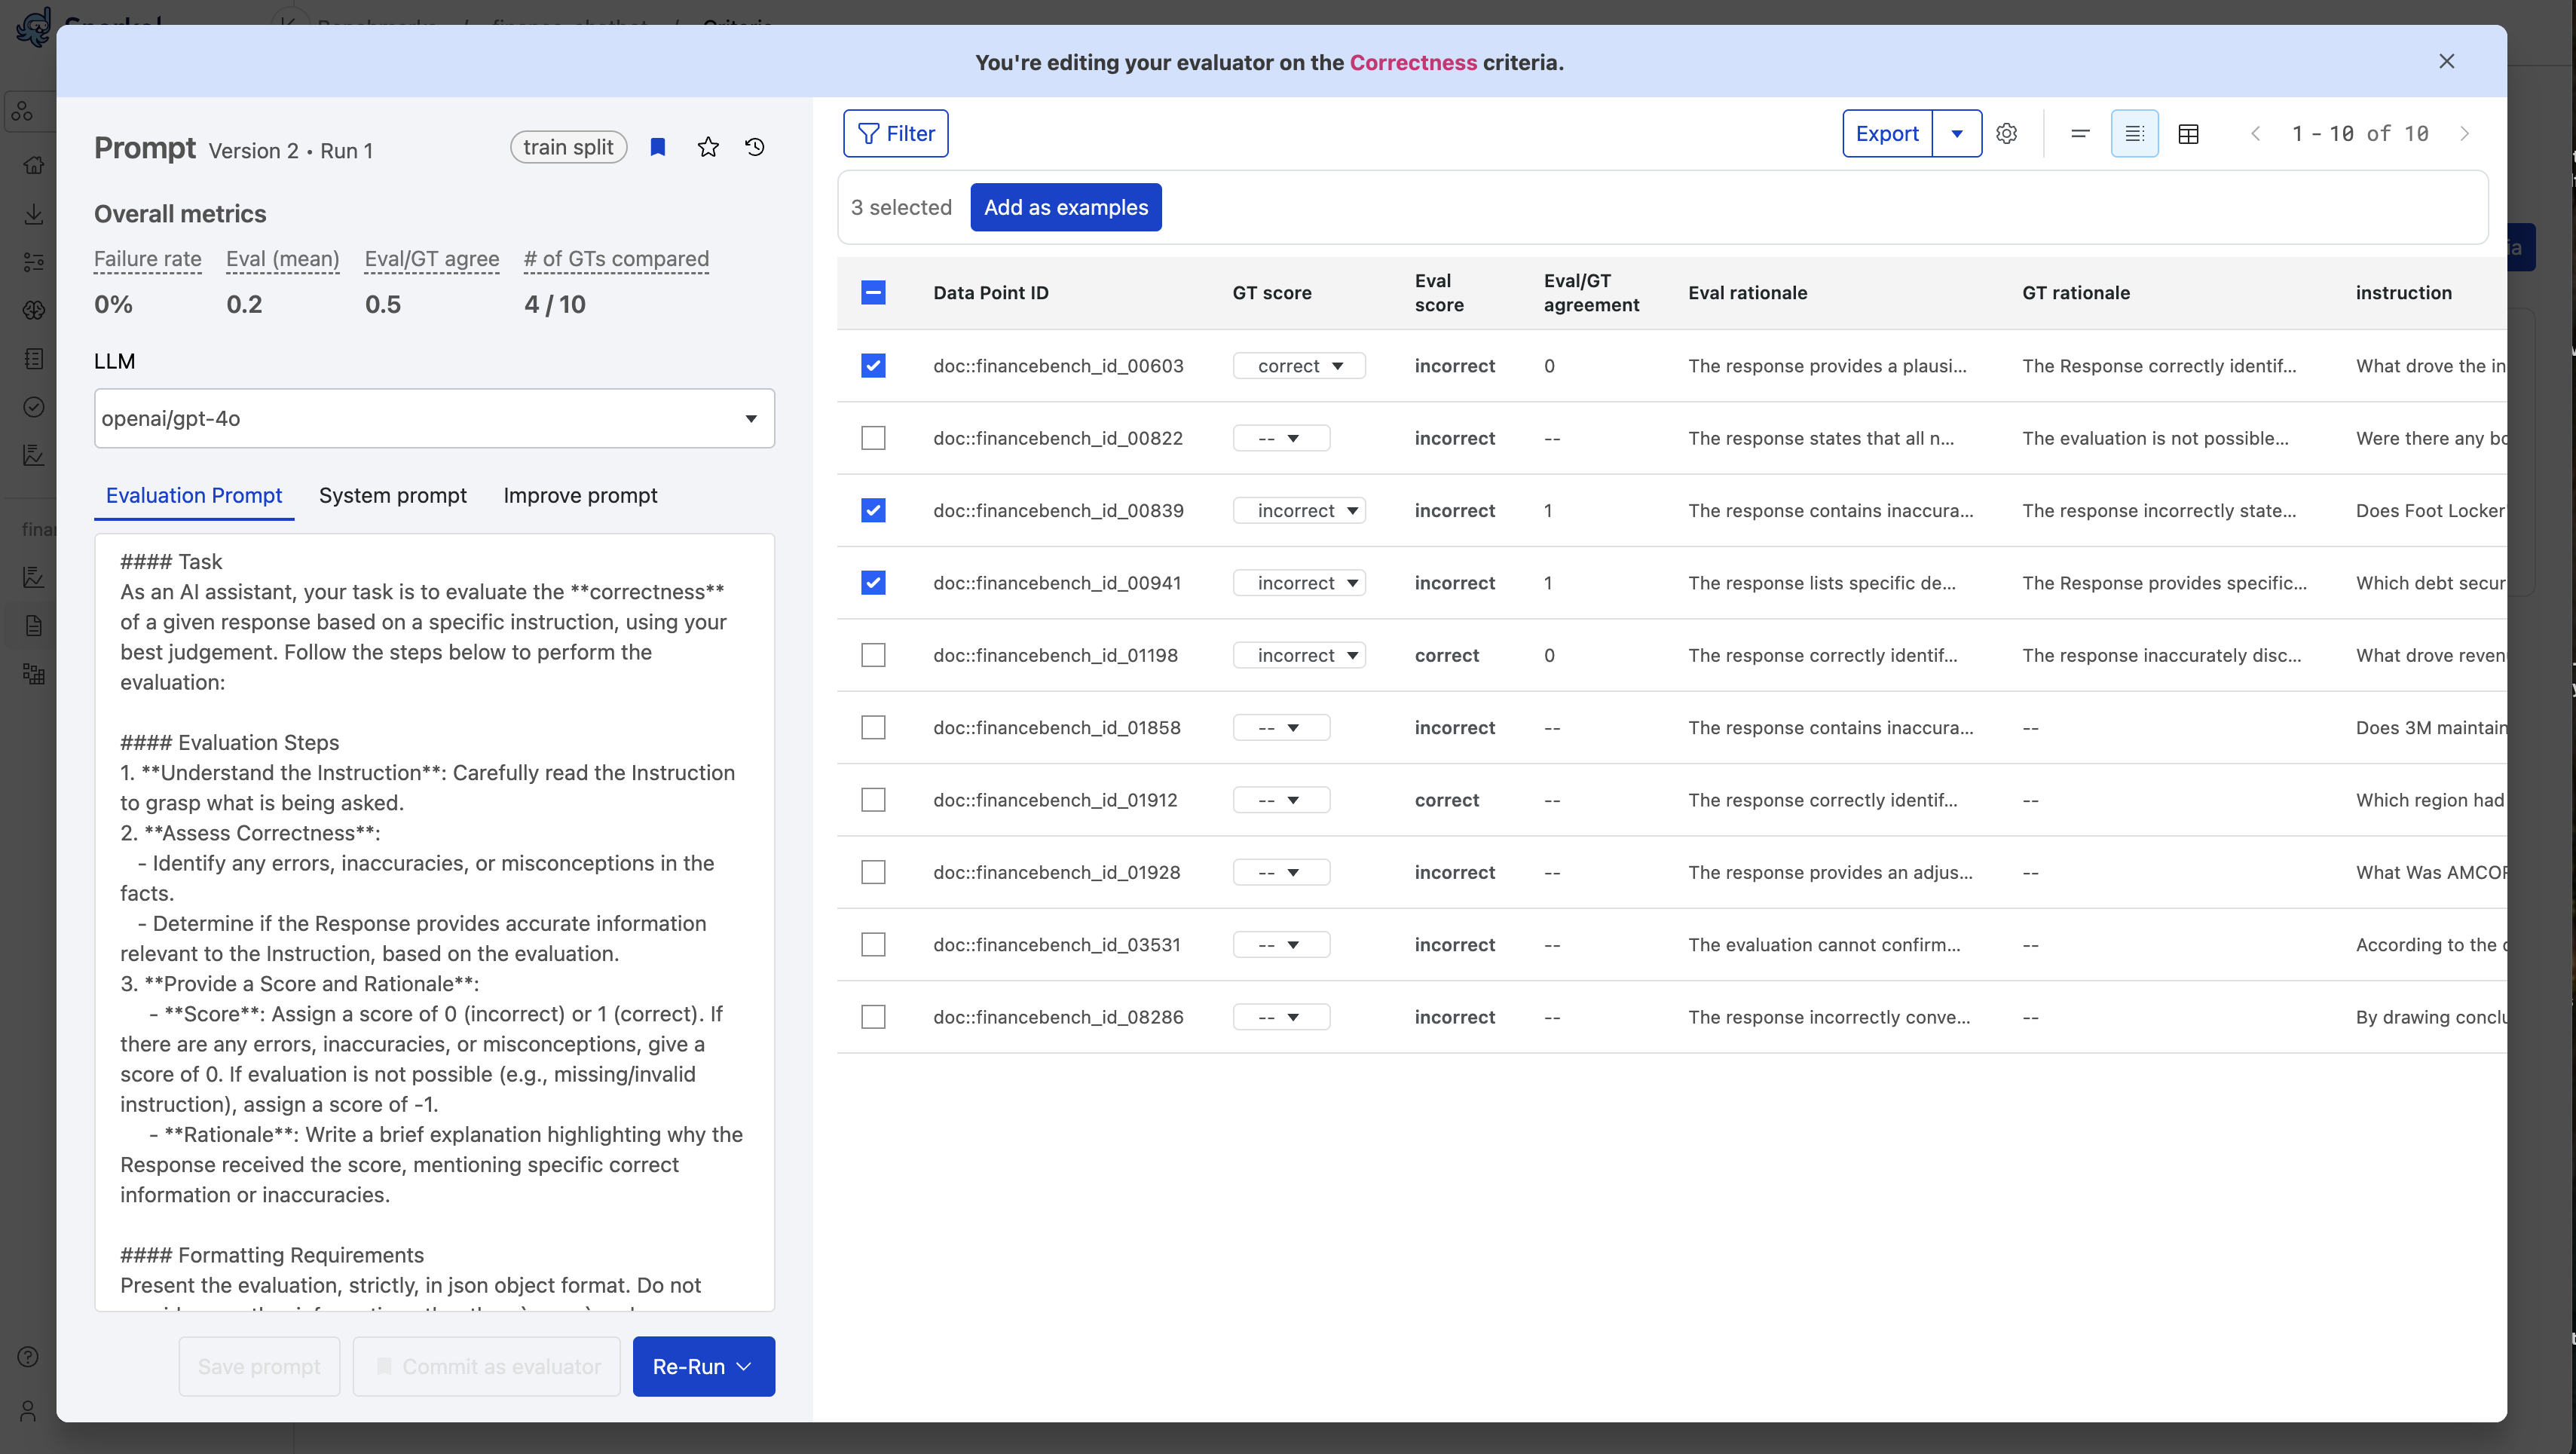Go to previous page arrow
2576x1454 pixels.
click(2255, 133)
